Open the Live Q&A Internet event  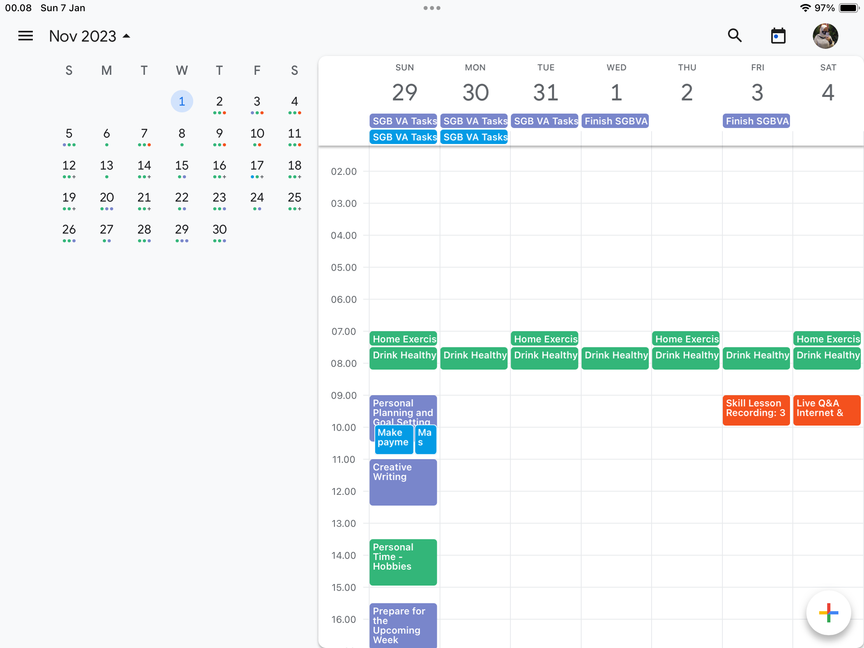click(x=827, y=410)
